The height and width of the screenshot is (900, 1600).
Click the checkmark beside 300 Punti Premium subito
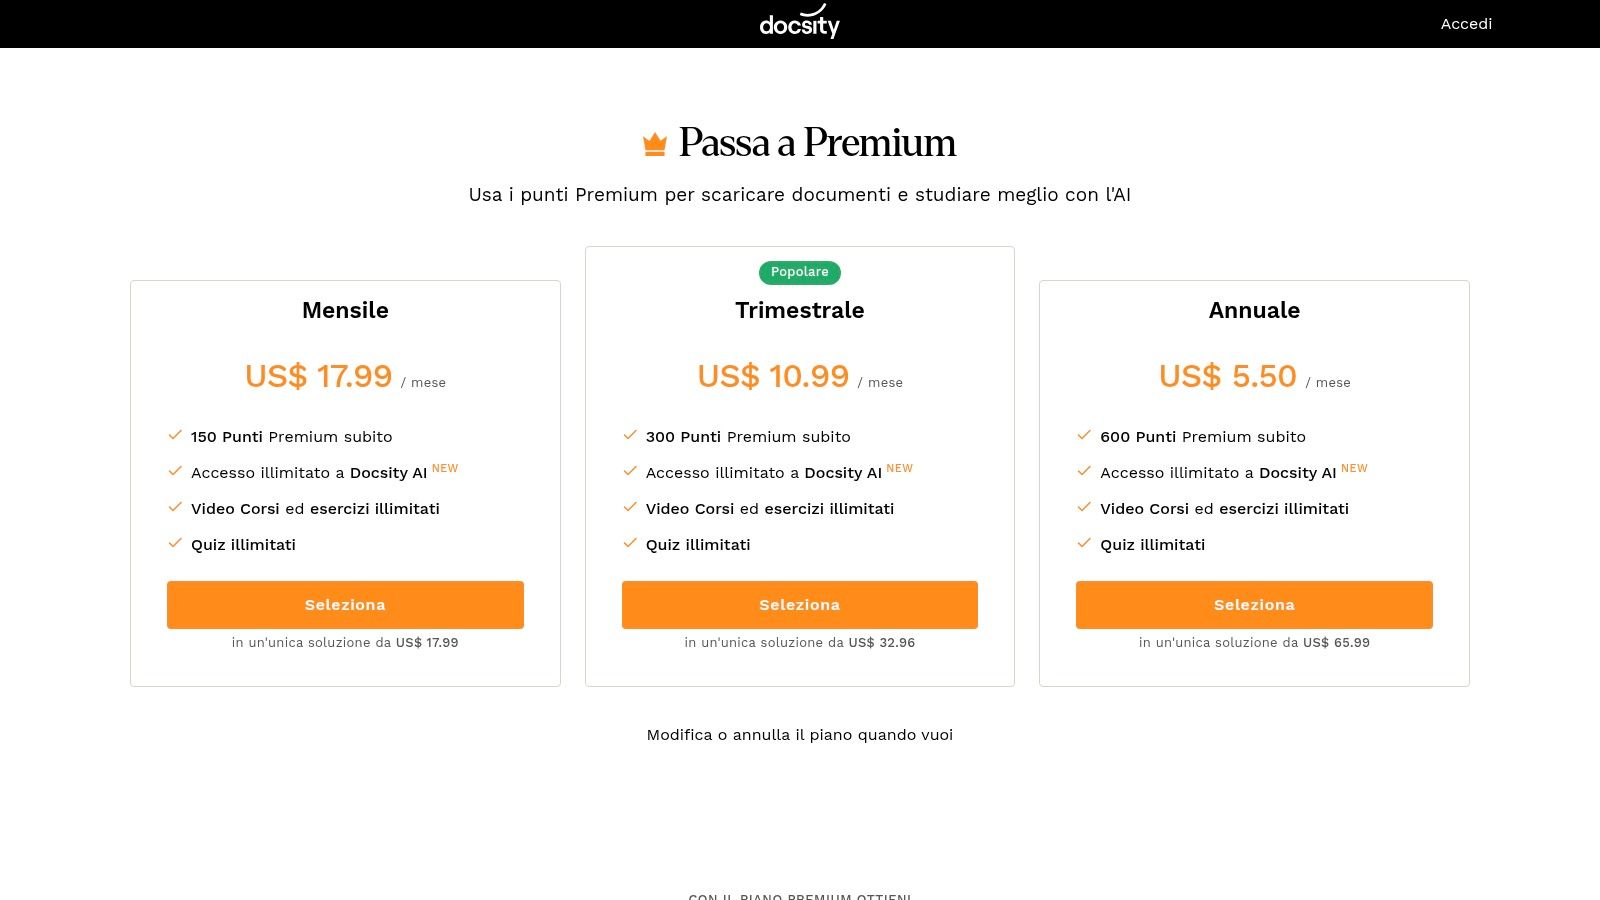(x=628, y=434)
